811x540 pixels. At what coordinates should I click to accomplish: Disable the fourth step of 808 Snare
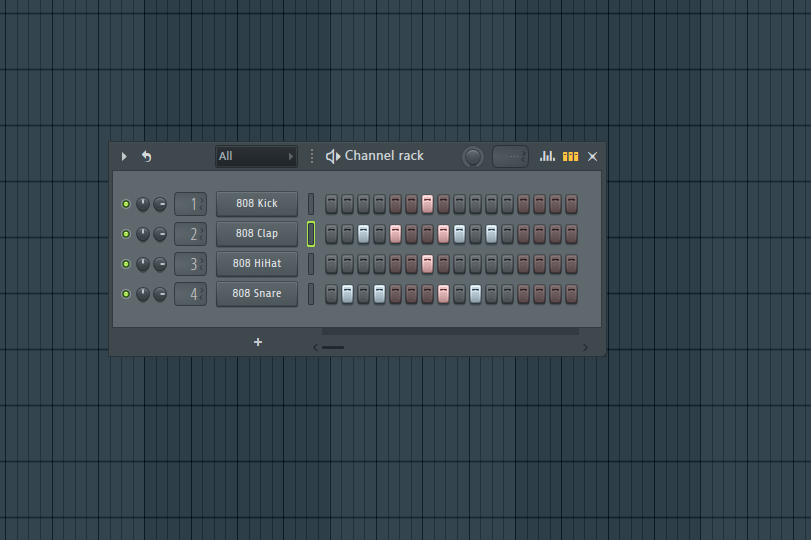[x=379, y=294]
